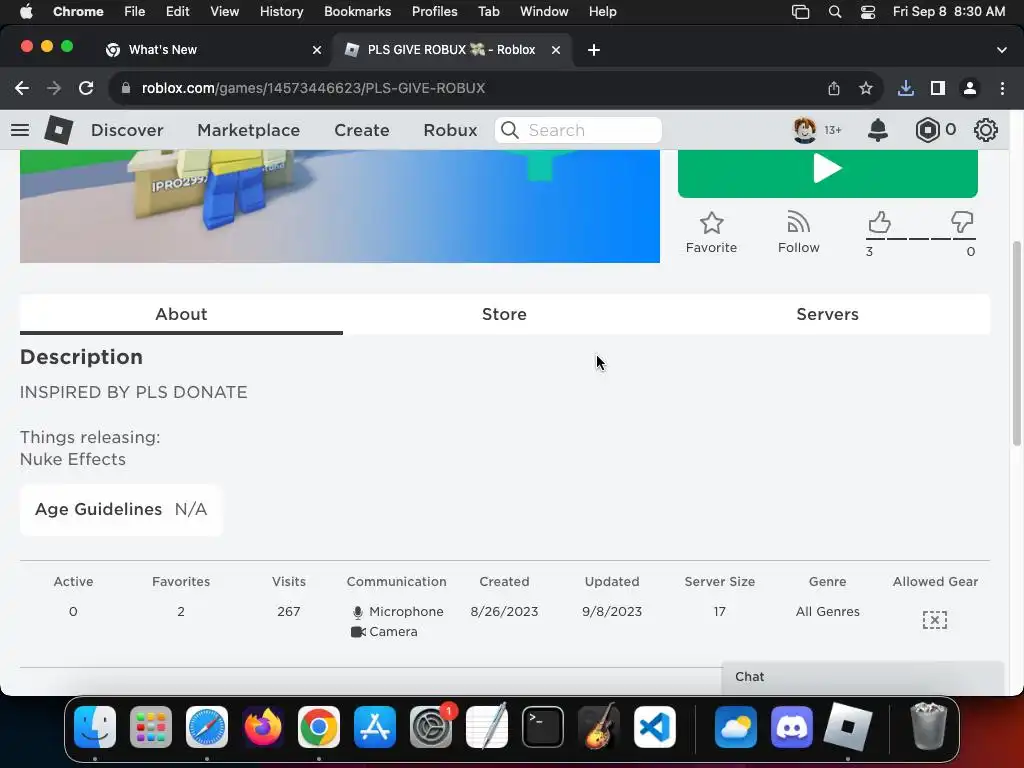The width and height of the screenshot is (1024, 768).
Task: Open Discord from the Dock
Action: pyautogui.click(x=792, y=726)
